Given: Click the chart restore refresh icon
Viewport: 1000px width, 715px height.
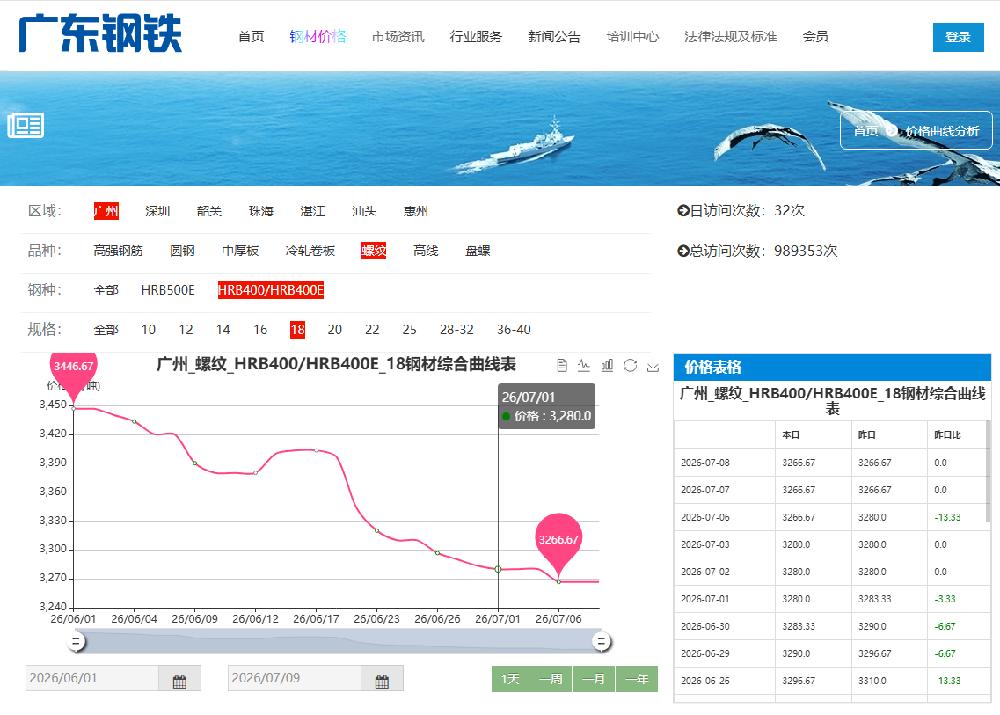Looking at the screenshot, I should [x=630, y=365].
